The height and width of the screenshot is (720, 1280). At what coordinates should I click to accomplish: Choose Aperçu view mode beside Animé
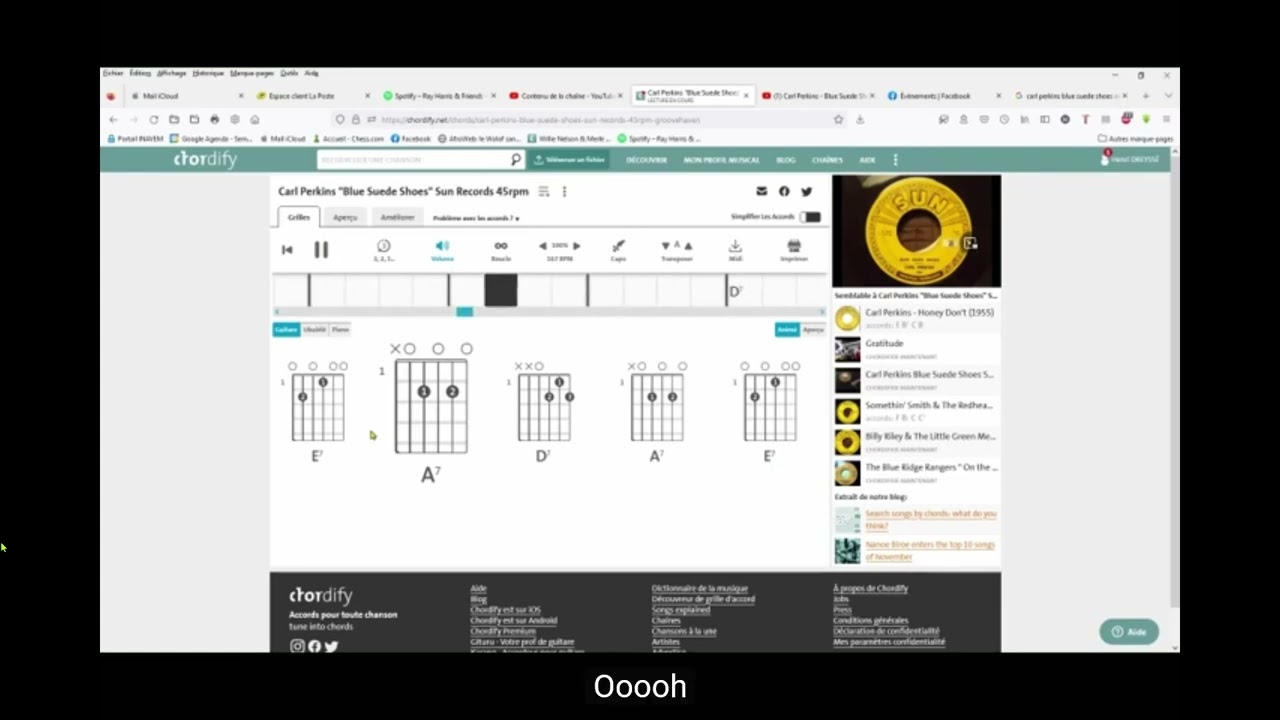pyautogui.click(x=813, y=329)
